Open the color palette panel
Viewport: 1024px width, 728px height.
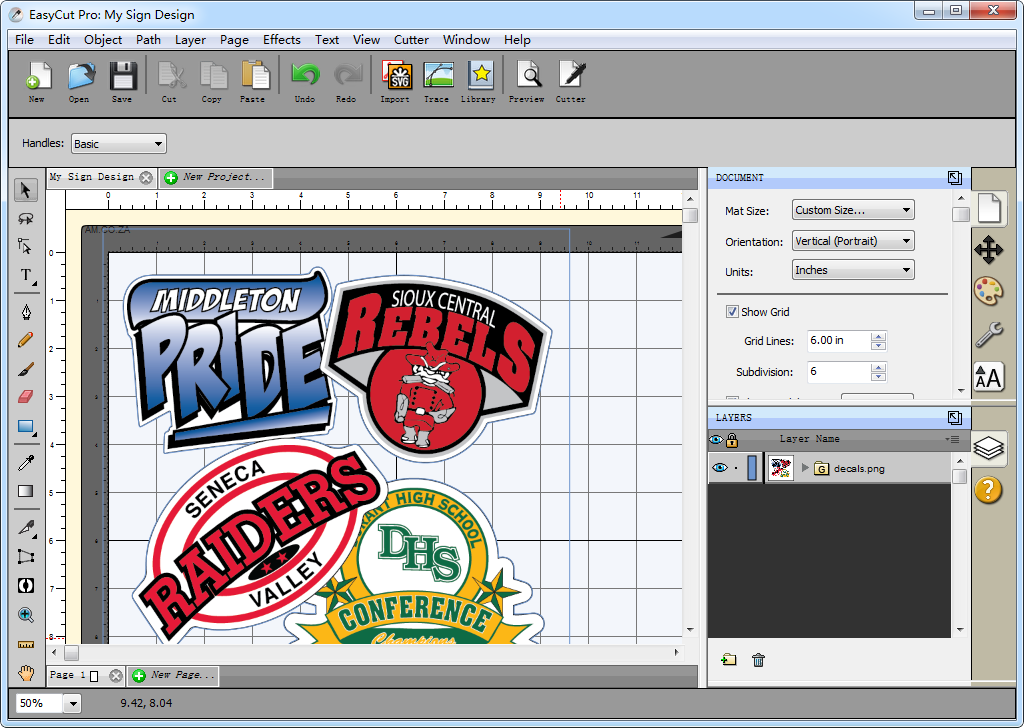988,290
